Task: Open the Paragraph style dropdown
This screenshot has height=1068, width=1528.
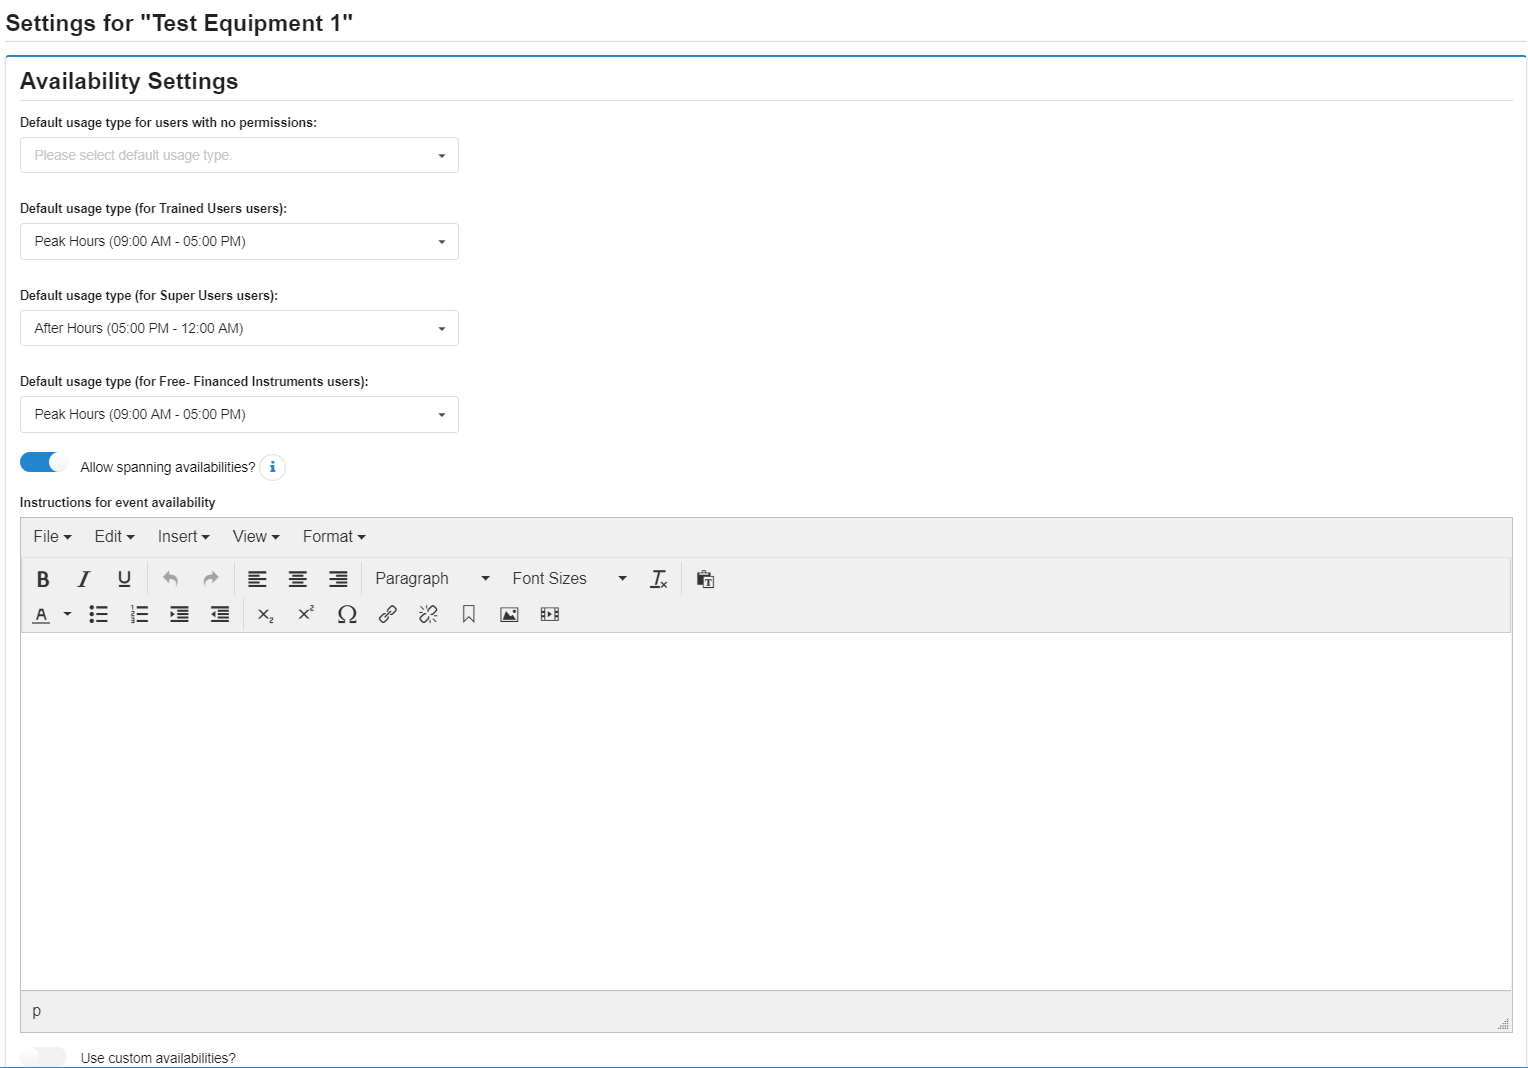Action: [x=432, y=579]
